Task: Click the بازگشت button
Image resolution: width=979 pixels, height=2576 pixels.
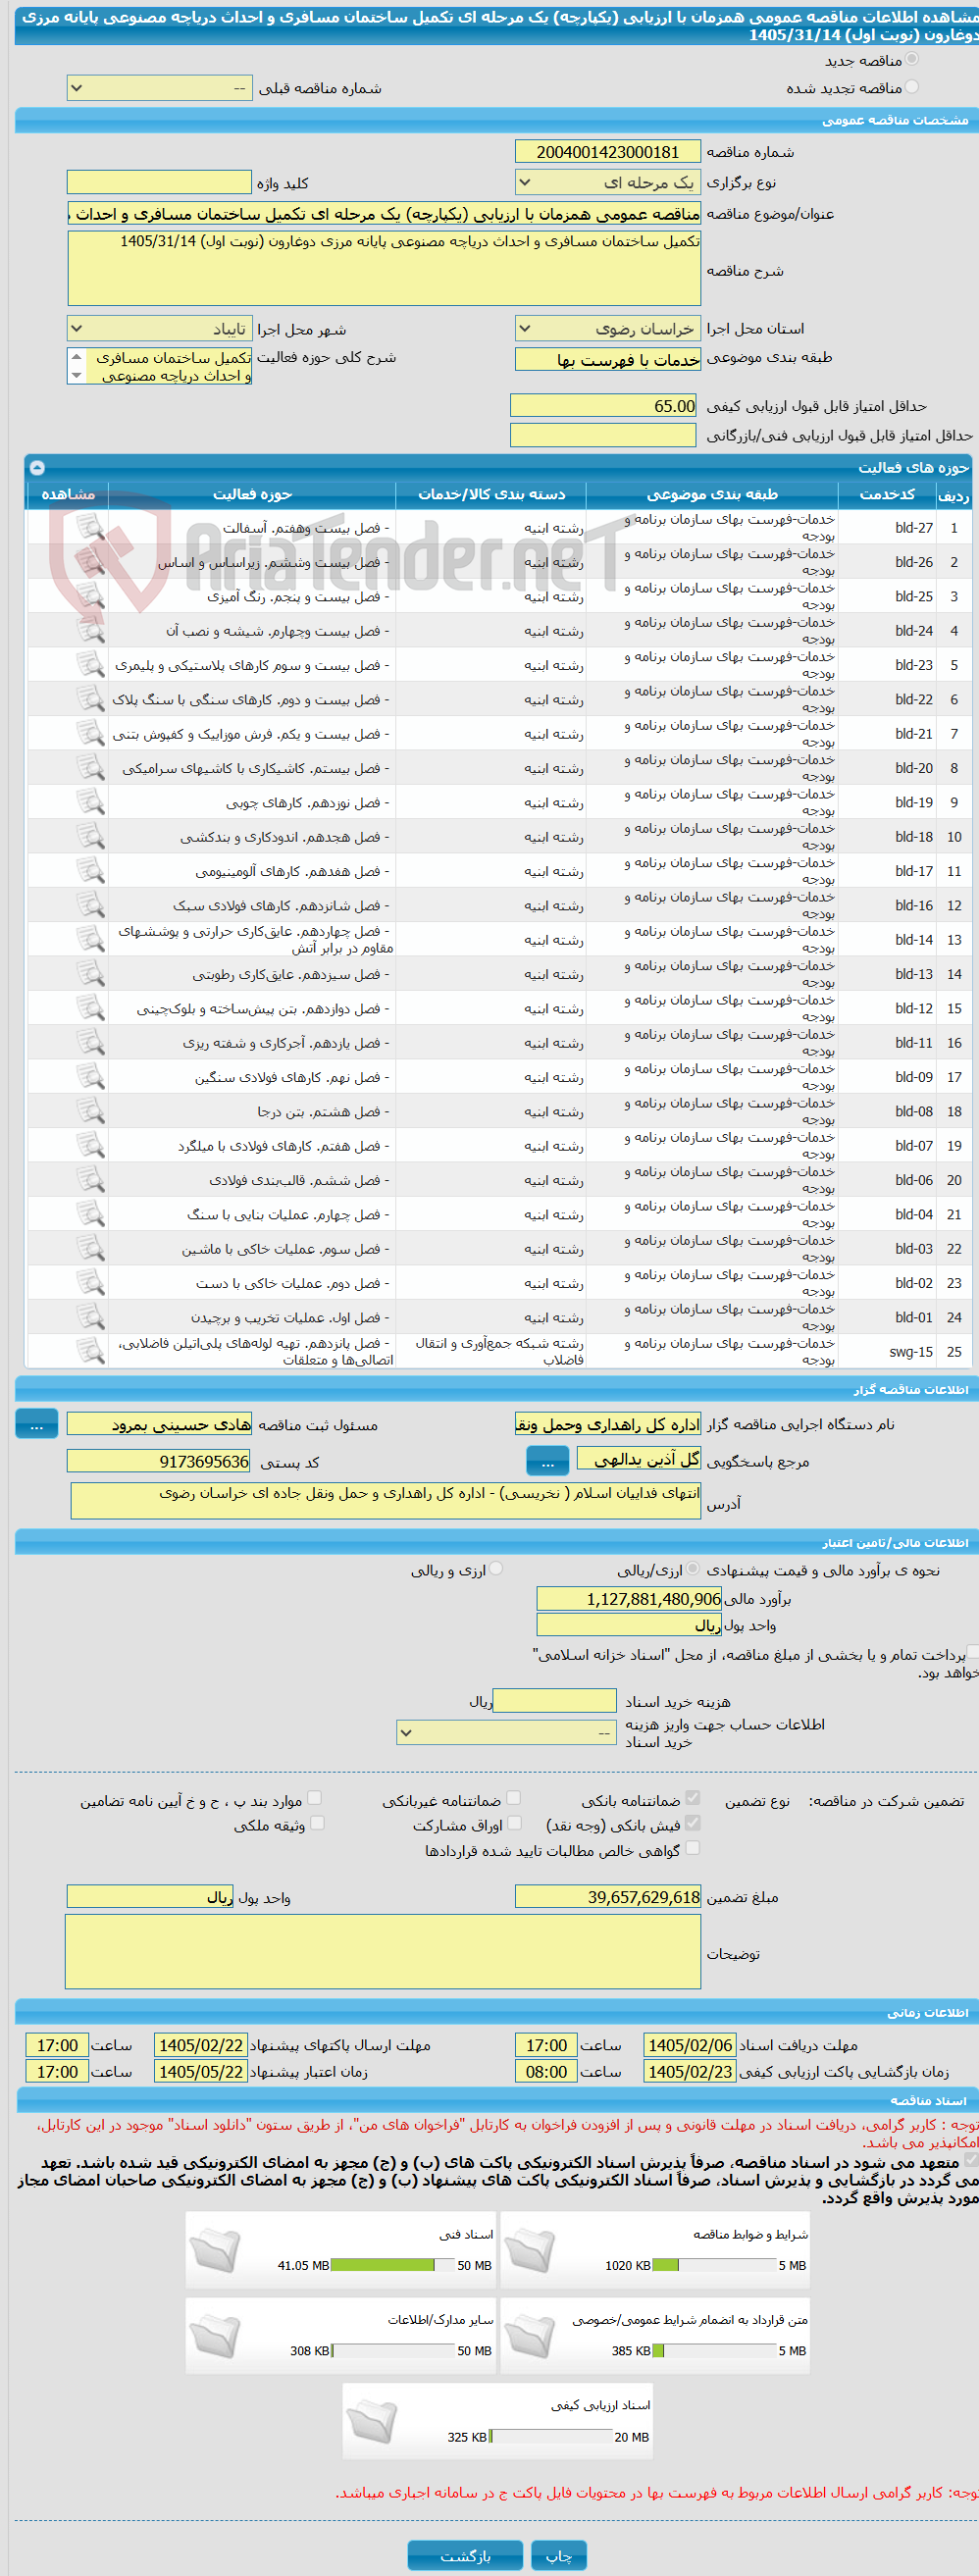Action: [x=465, y=2555]
